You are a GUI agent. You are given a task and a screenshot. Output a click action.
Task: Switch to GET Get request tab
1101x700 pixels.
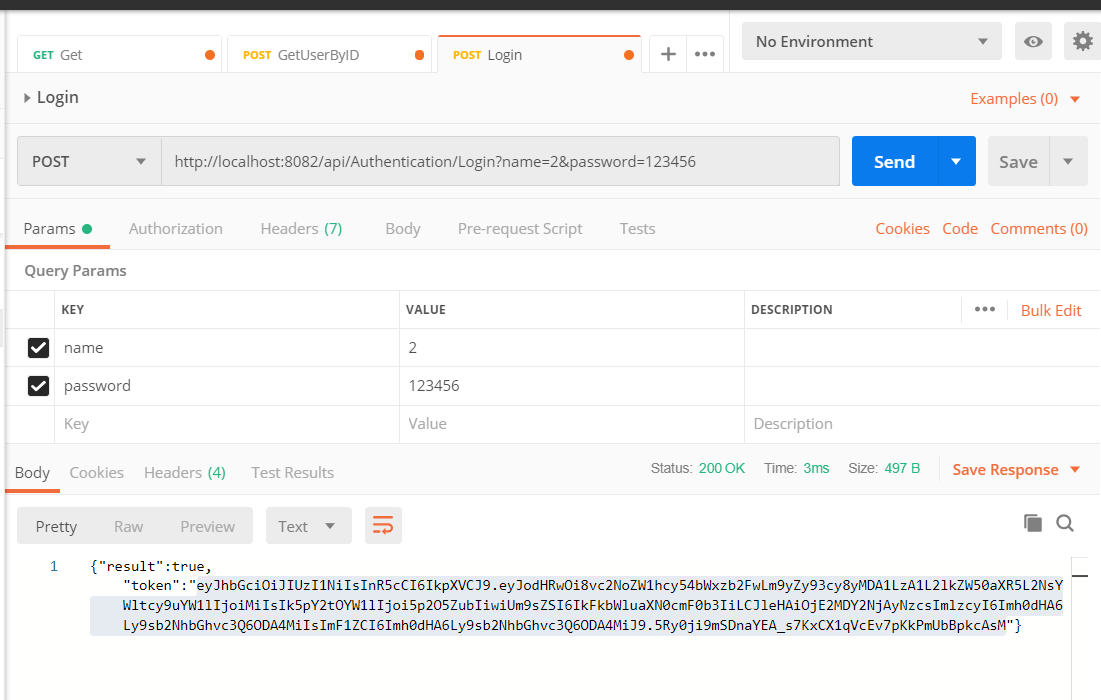tap(119, 55)
